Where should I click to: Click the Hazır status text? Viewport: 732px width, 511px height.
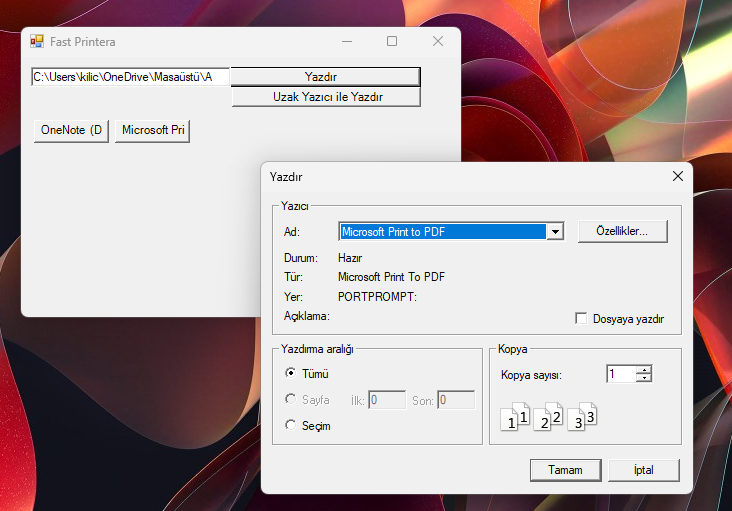pos(350,258)
